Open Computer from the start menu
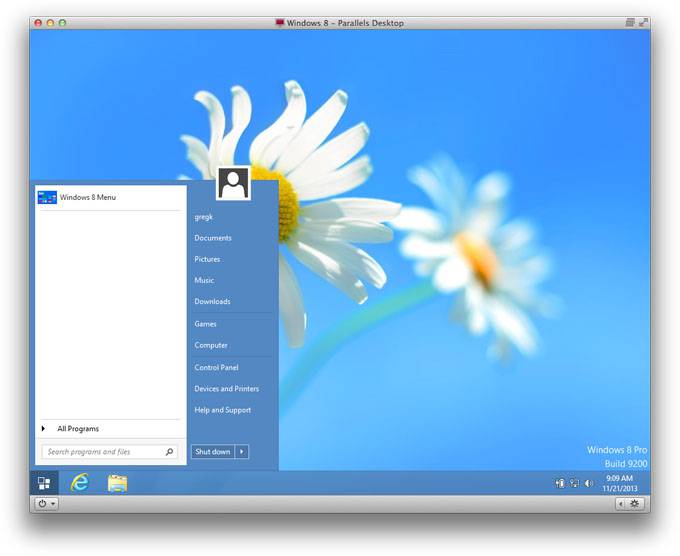The height and width of the screenshot is (556, 680). (x=211, y=345)
